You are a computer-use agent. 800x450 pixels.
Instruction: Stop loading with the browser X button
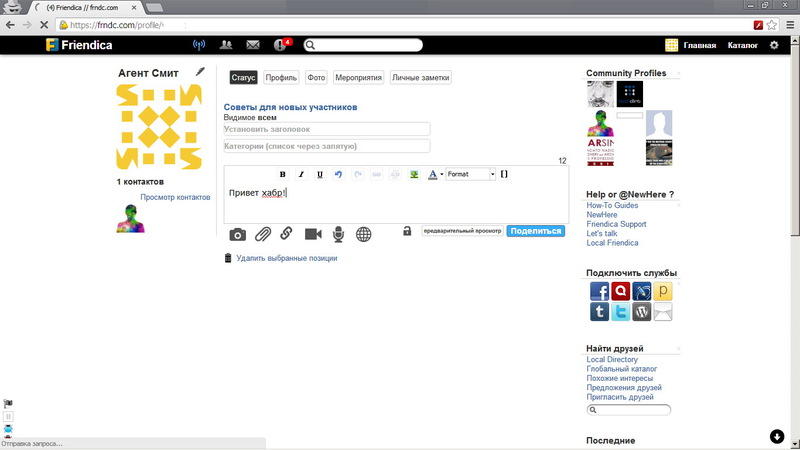click(44, 24)
